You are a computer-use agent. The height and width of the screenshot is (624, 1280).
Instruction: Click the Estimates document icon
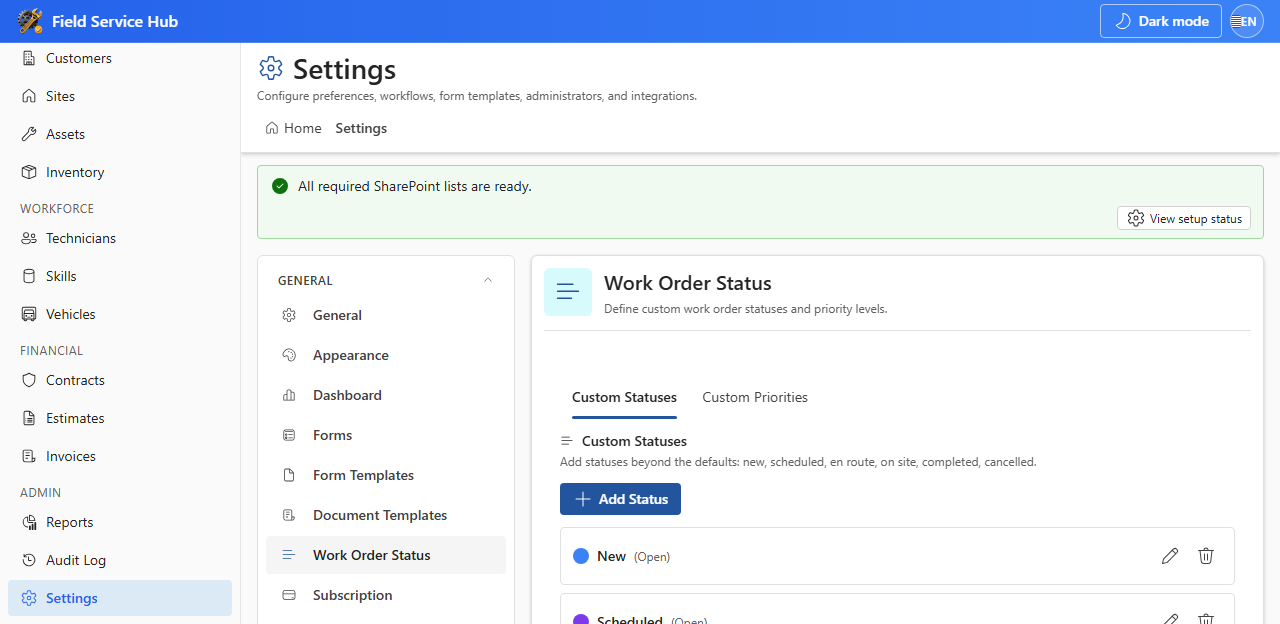click(29, 418)
